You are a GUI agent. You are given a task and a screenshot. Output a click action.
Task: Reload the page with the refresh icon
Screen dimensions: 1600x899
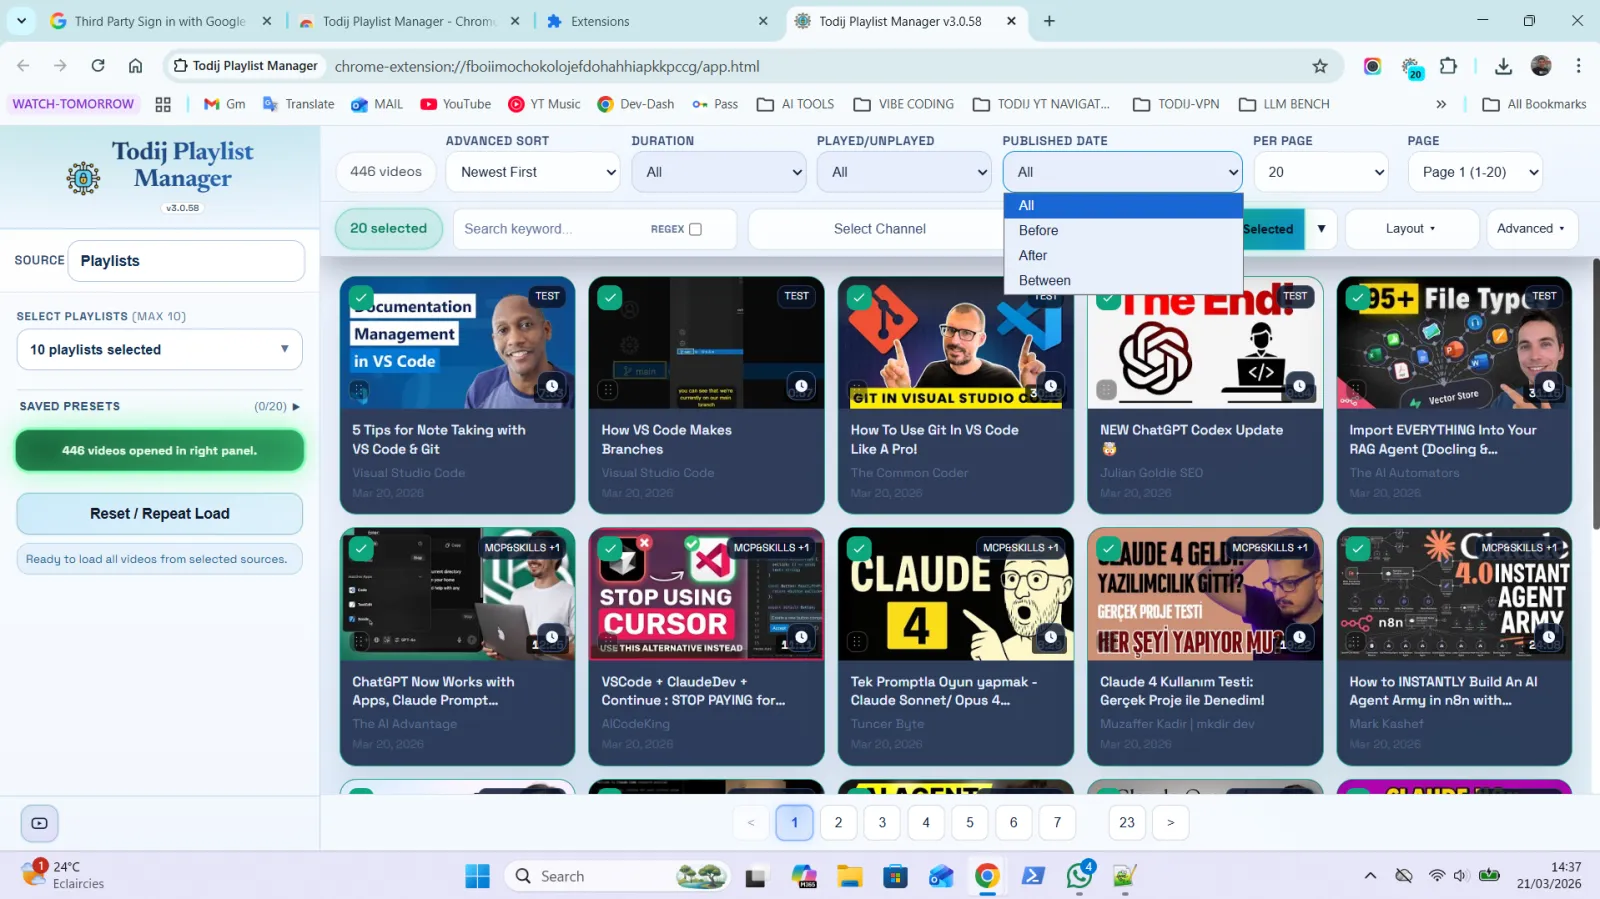pos(98,66)
